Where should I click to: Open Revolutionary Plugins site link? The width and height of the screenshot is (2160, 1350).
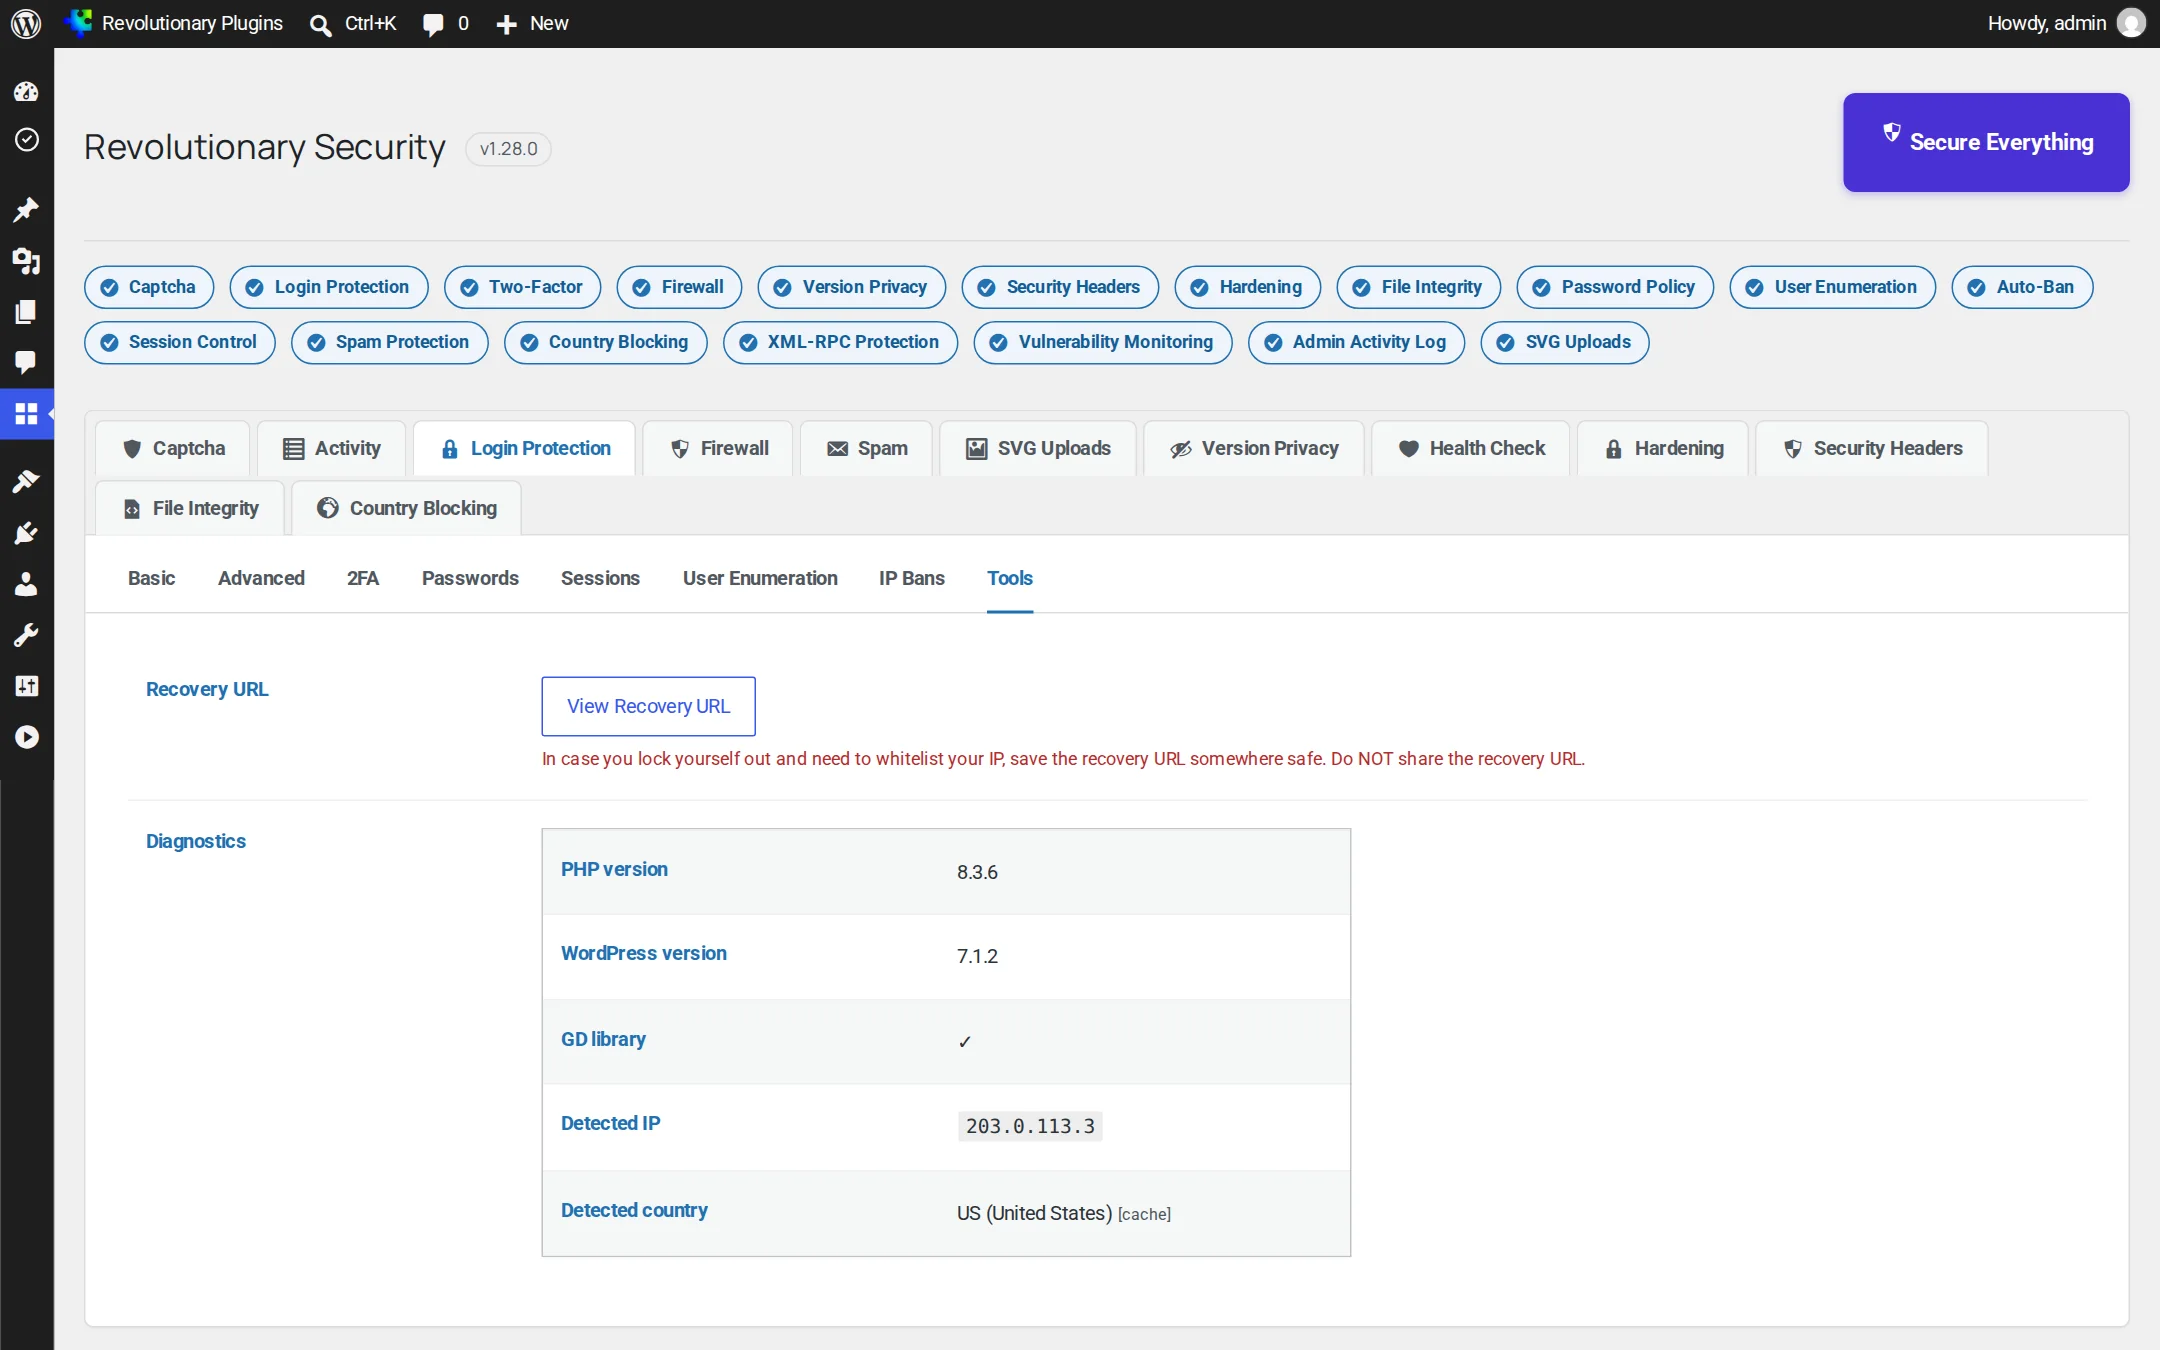click(x=175, y=23)
